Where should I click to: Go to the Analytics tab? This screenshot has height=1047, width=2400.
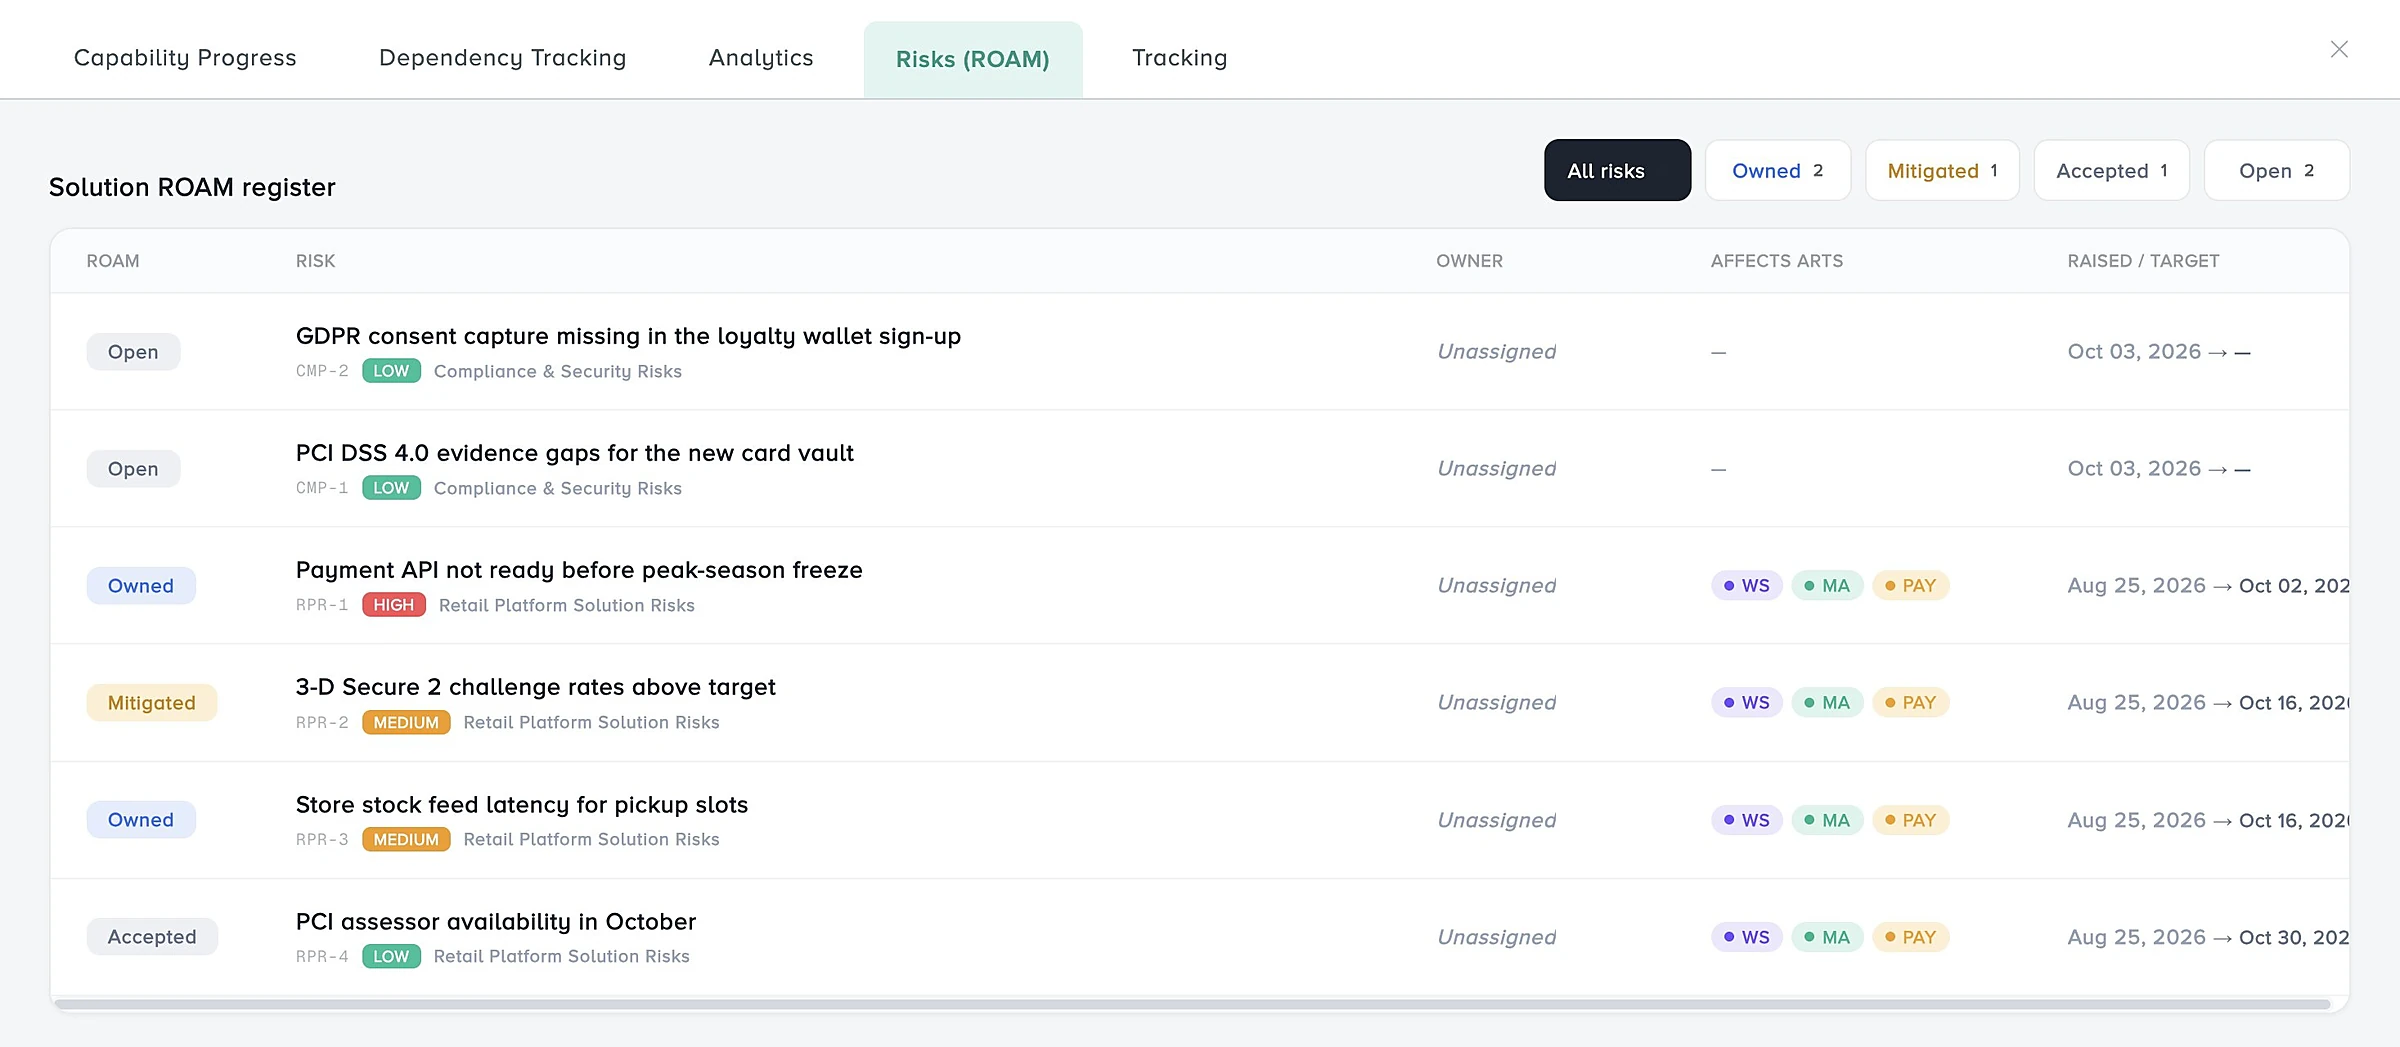pyautogui.click(x=761, y=58)
